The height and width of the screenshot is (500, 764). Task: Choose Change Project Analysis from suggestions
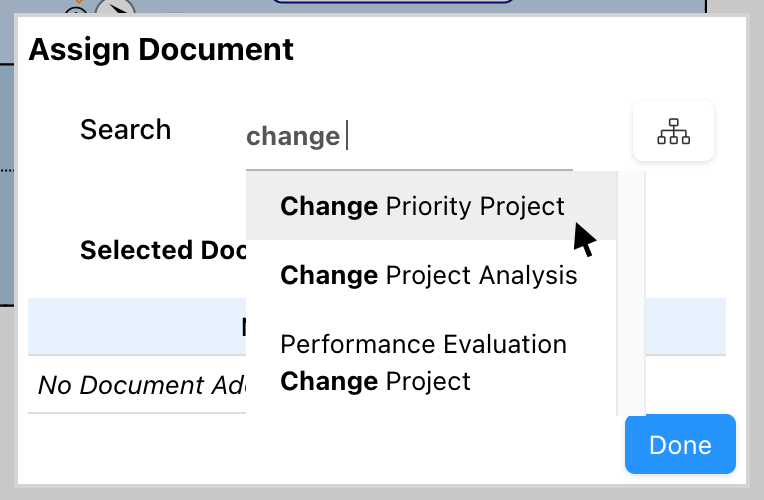(428, 274)
